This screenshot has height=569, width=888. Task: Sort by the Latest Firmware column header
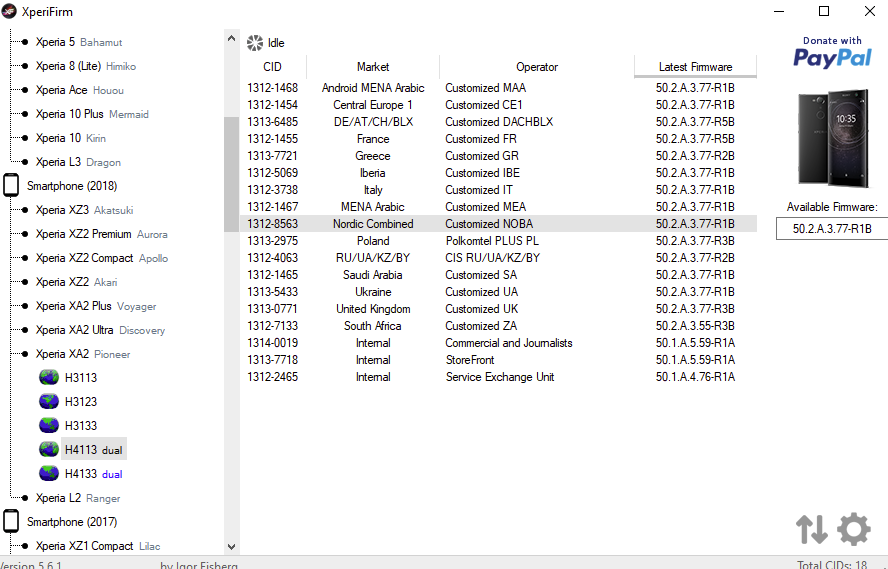[x=695, y=67]
